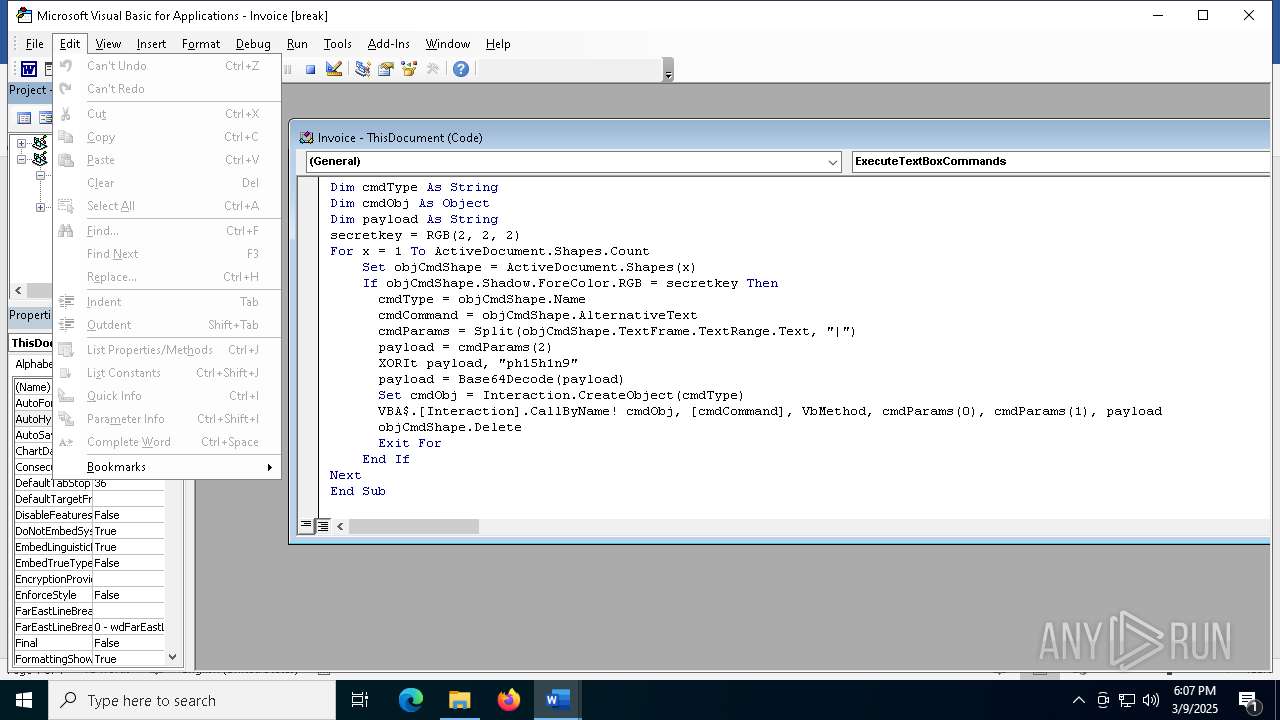
Task: Open Task View on taskbar
Action: coord(360,700)
